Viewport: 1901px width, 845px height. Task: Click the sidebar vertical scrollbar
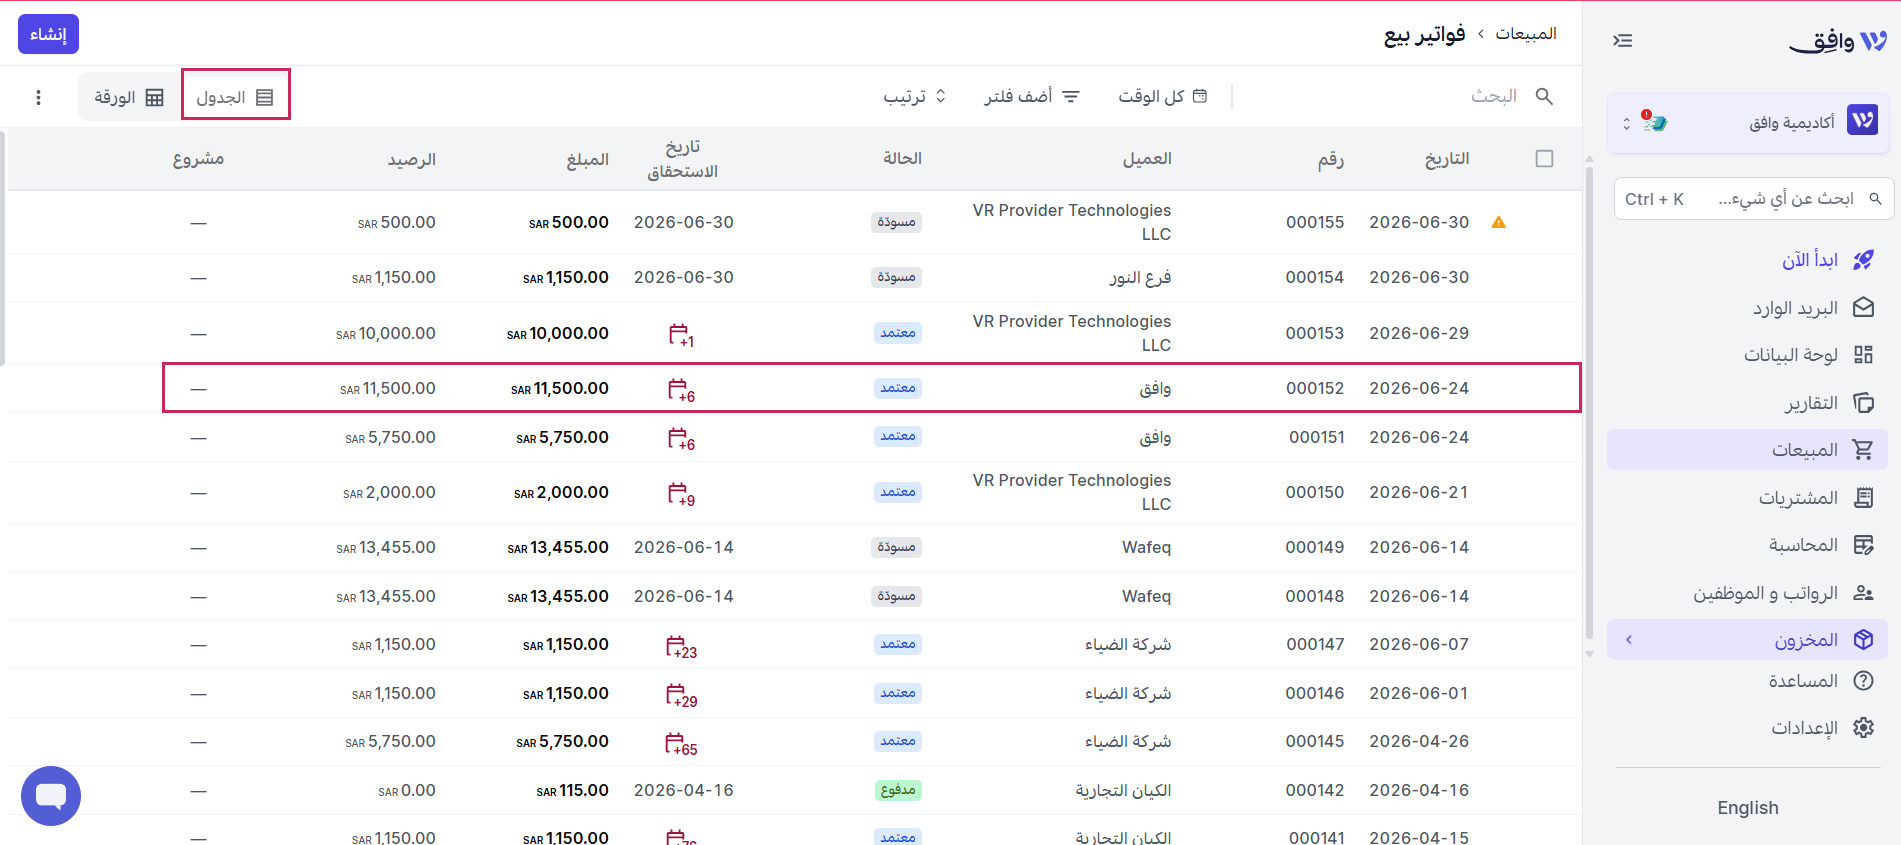[1589, 403]
